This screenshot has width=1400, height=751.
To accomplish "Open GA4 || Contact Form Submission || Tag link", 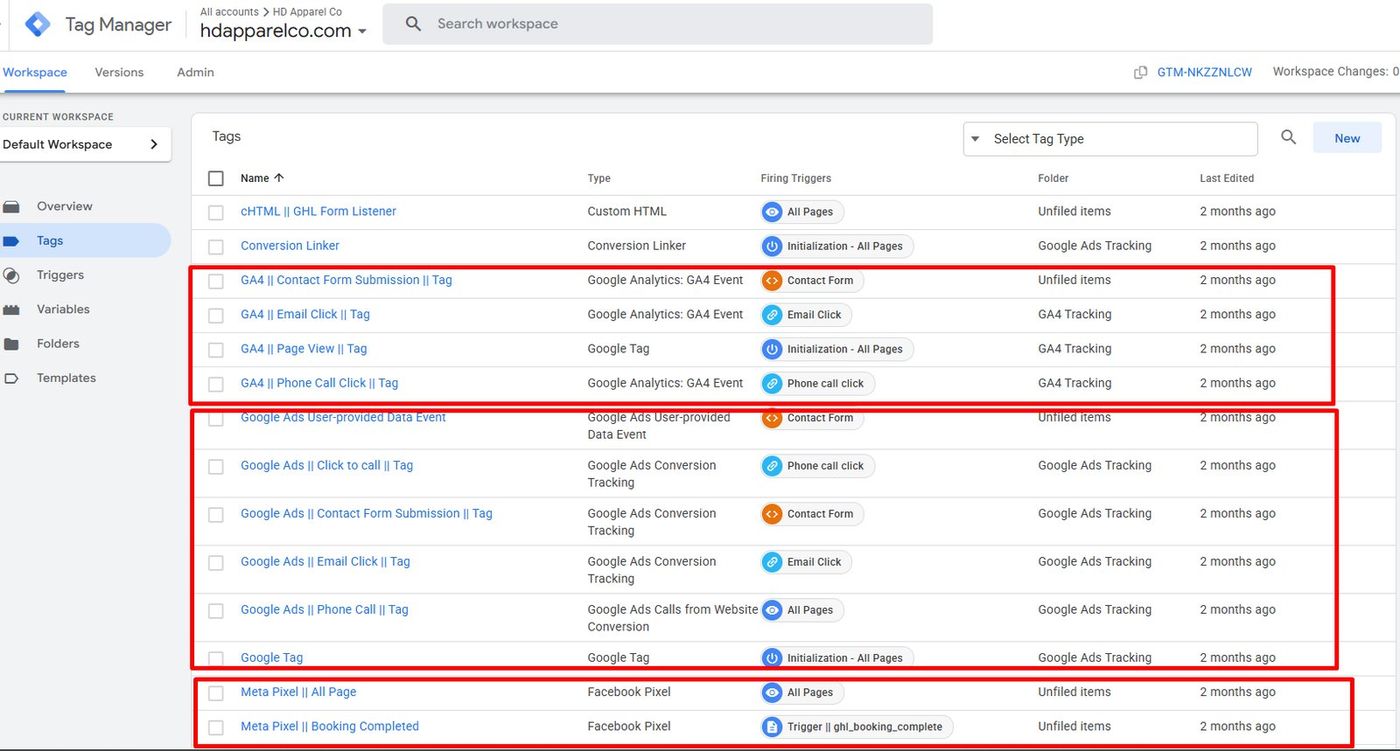I will coord(346,280).
